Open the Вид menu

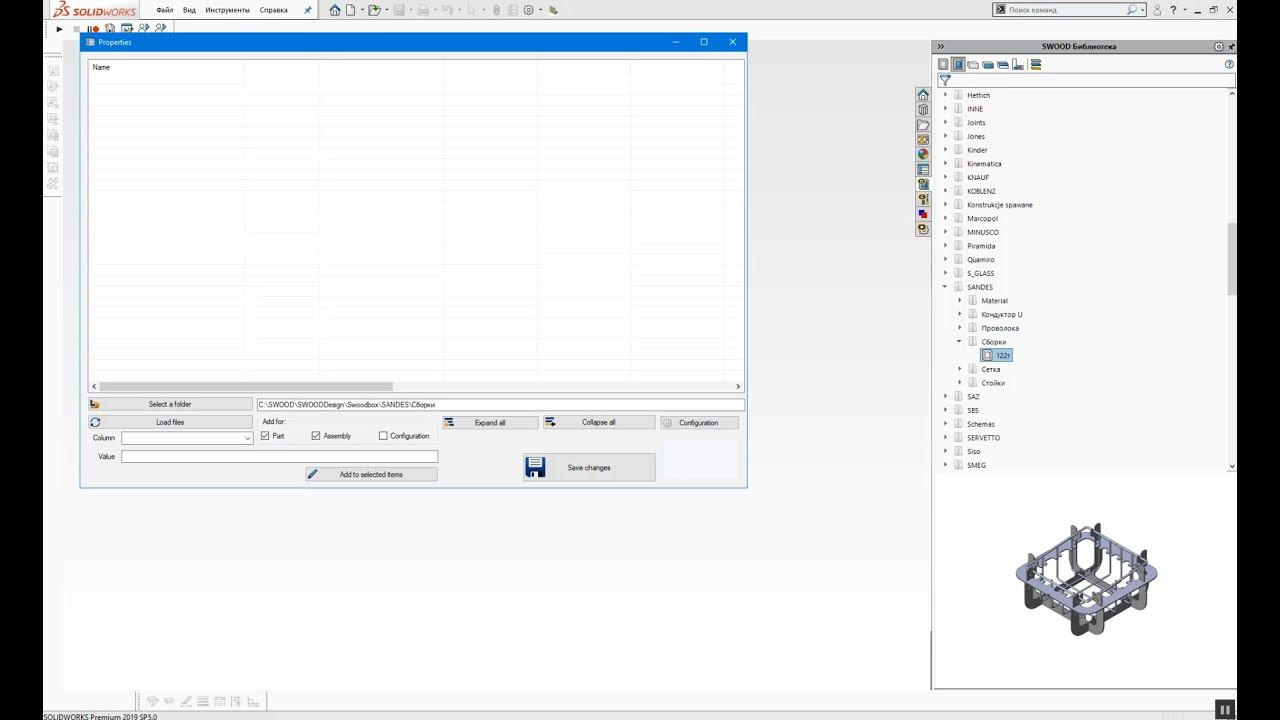pyautogui.click(x=189, y=10)
